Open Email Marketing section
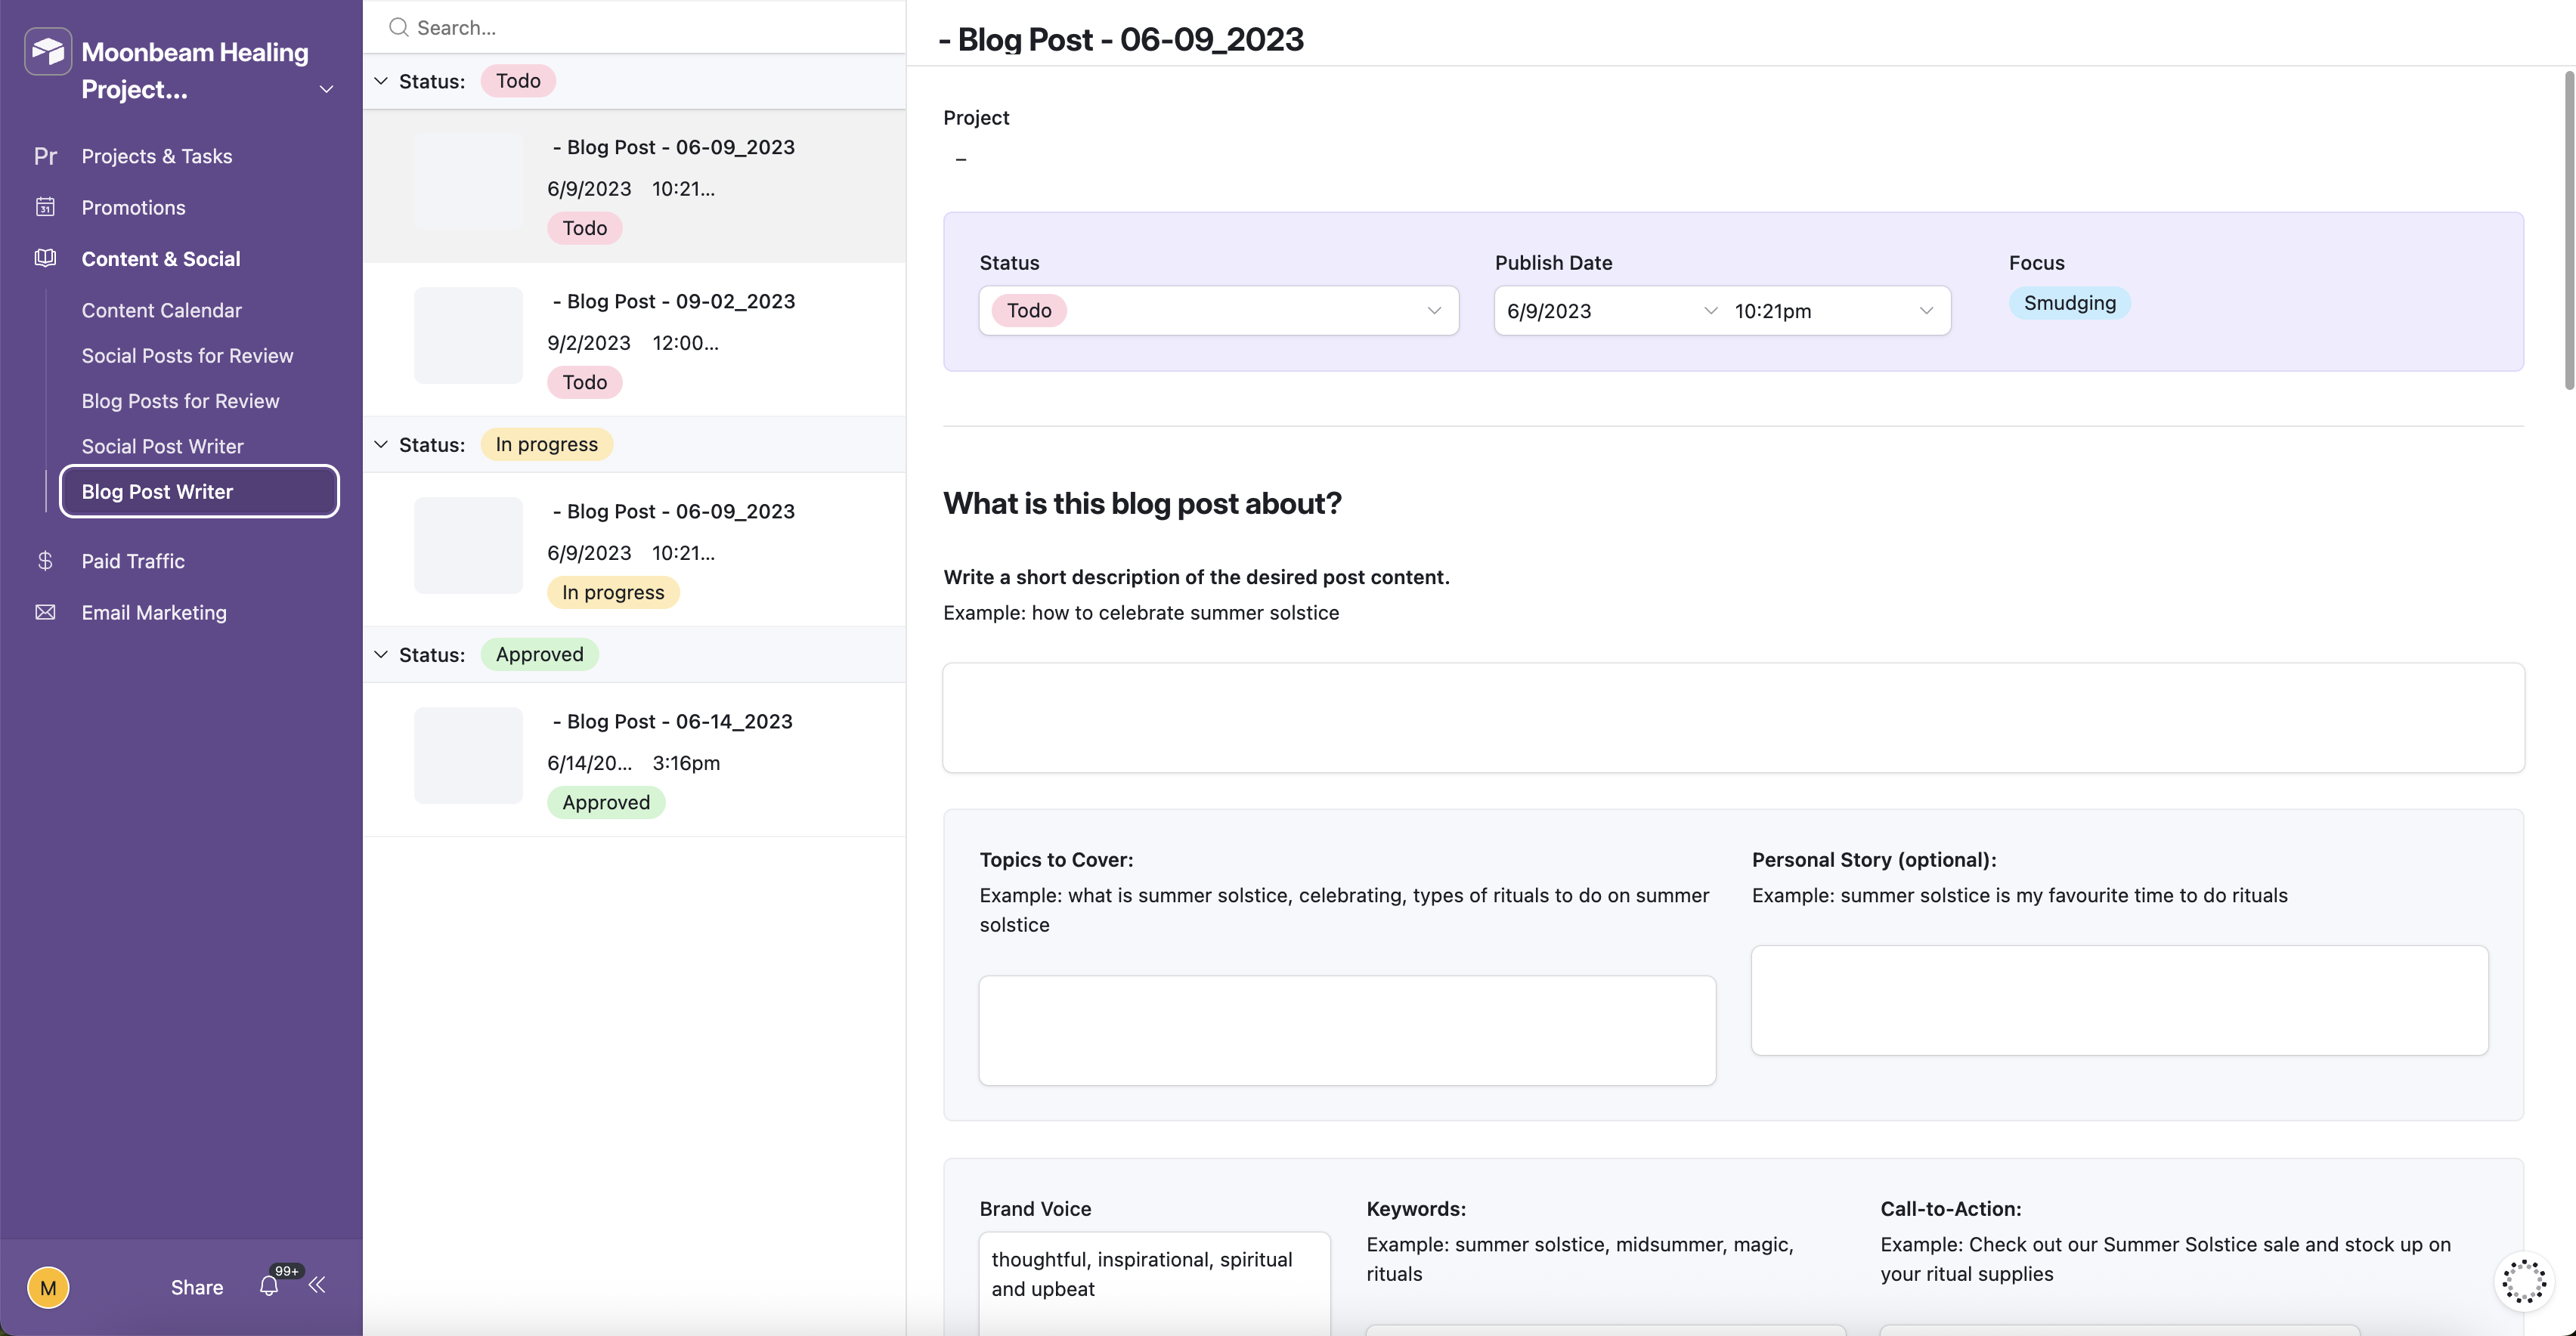 [154, 612]
